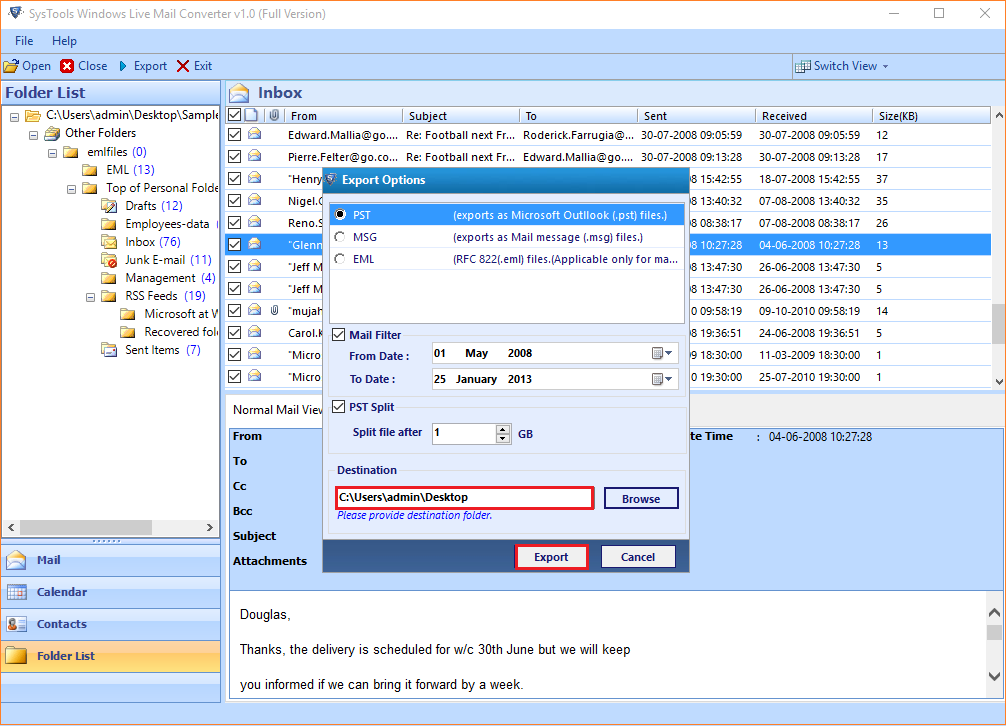Screen dimensions: 1006x726
Task: Open the From Date dropdown arrow
Action: 669,353
